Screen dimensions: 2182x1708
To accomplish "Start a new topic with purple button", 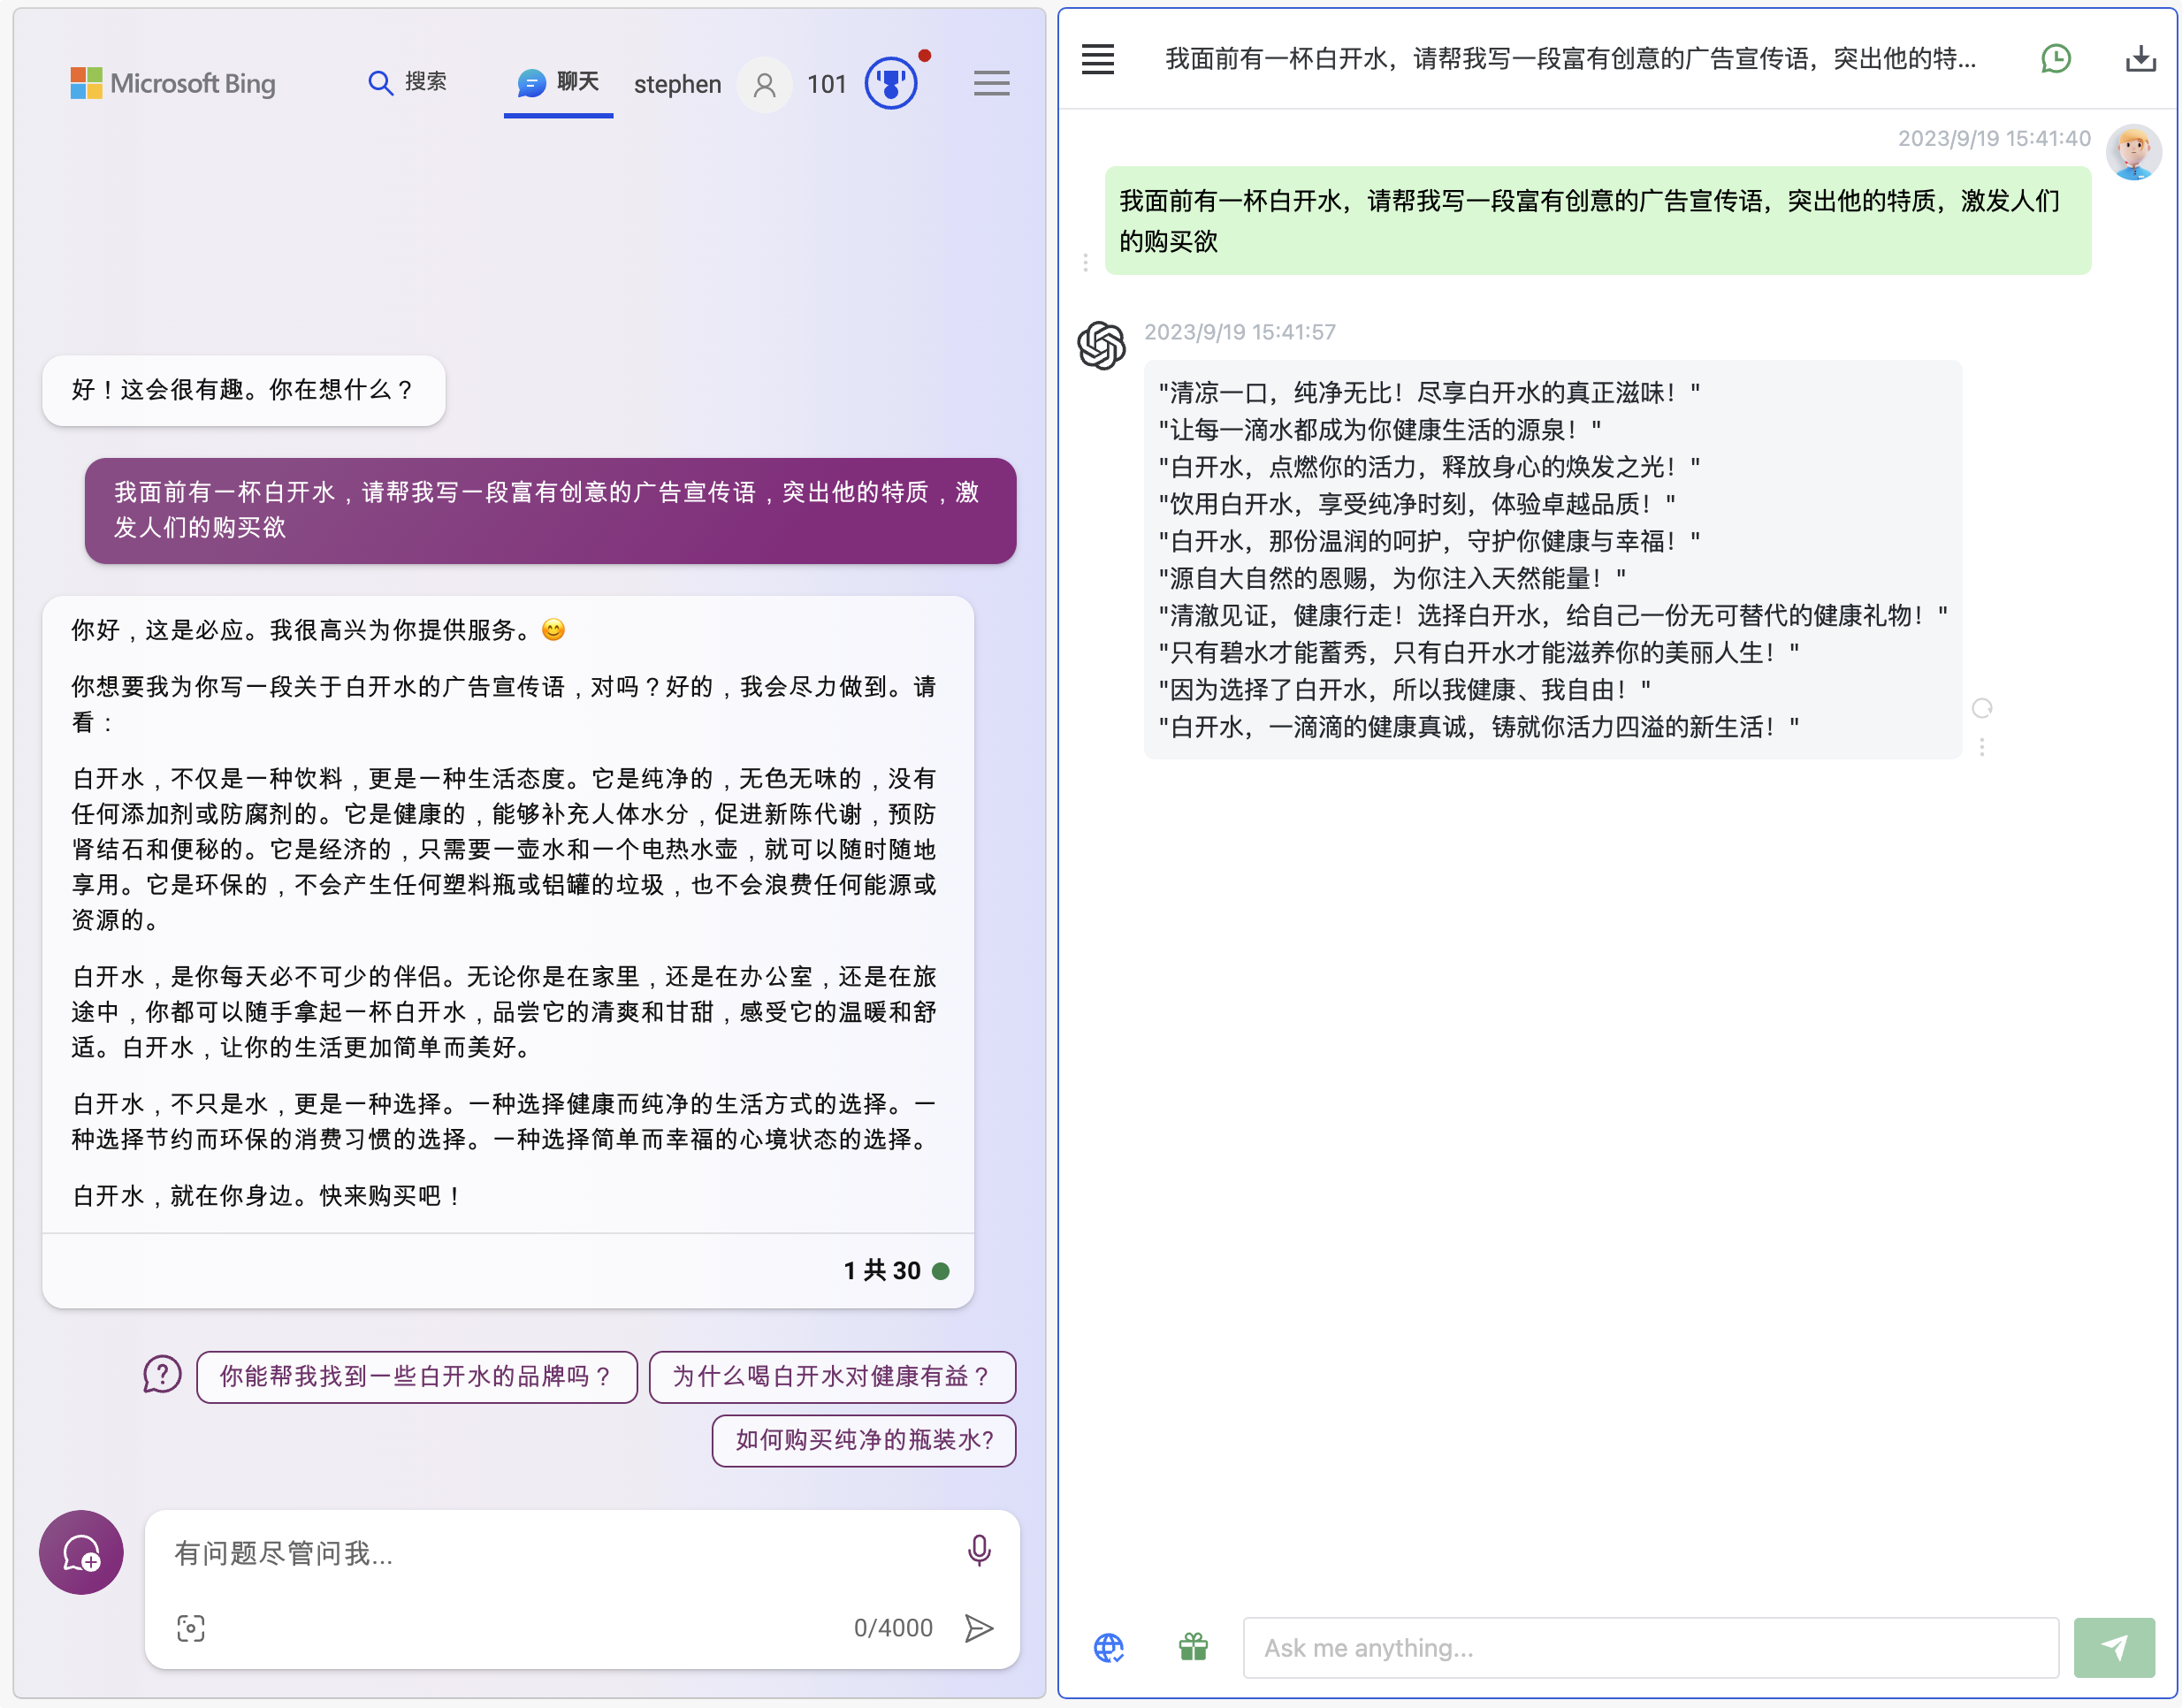I will [x=81, y=1552].
